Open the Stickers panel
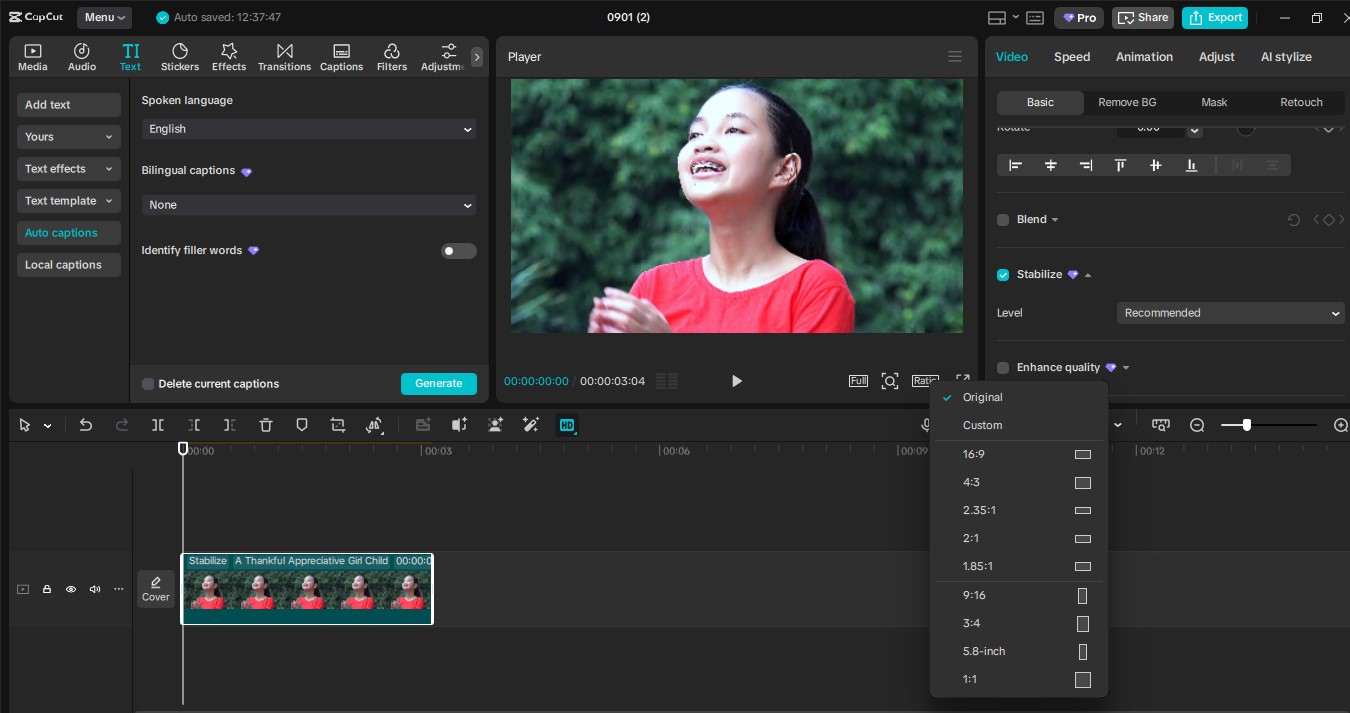1350x713 pixels. [180, 57]
